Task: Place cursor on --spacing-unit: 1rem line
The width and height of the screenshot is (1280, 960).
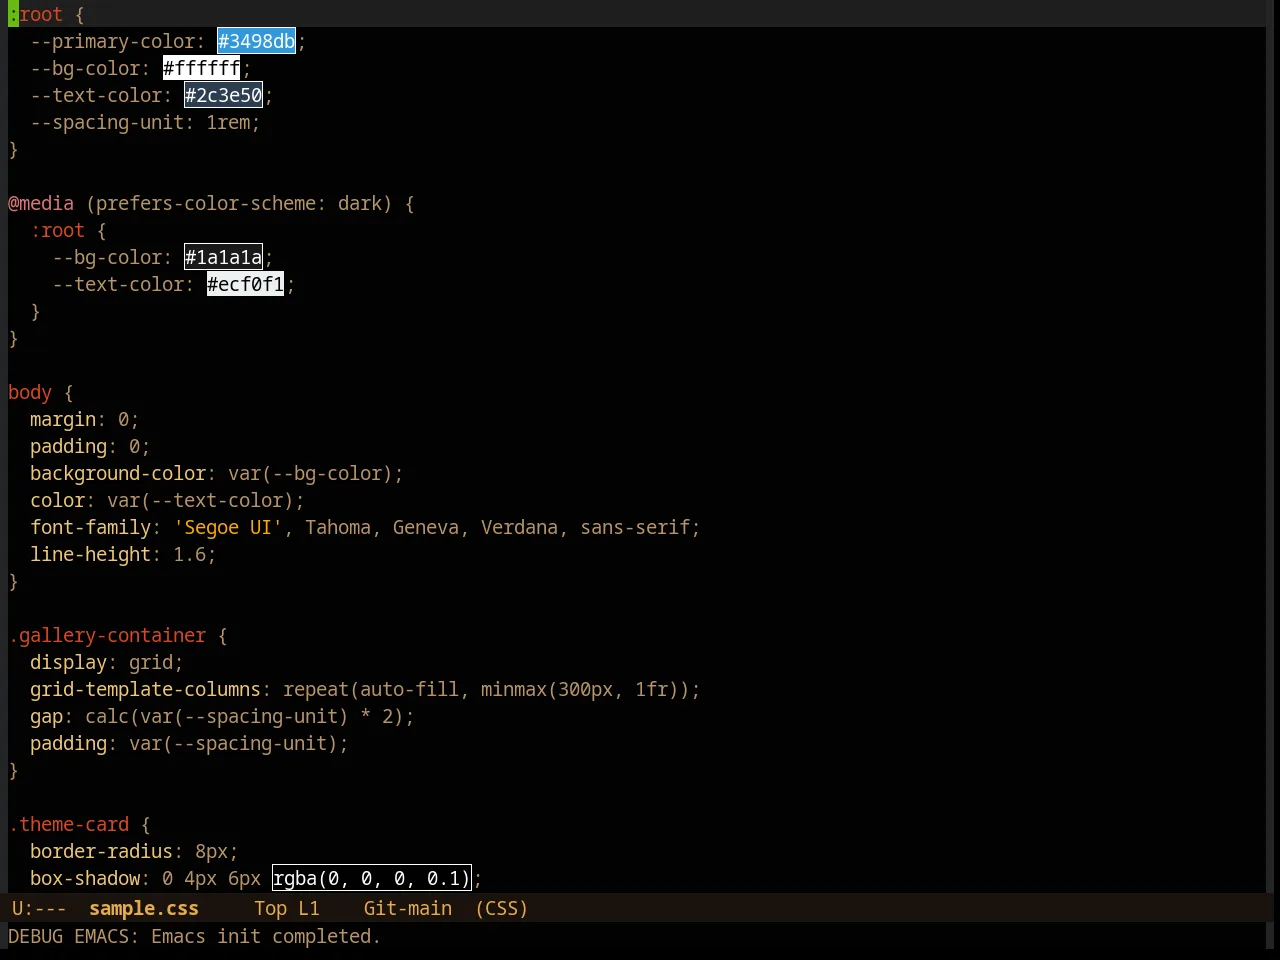Action: pos(145,122)
